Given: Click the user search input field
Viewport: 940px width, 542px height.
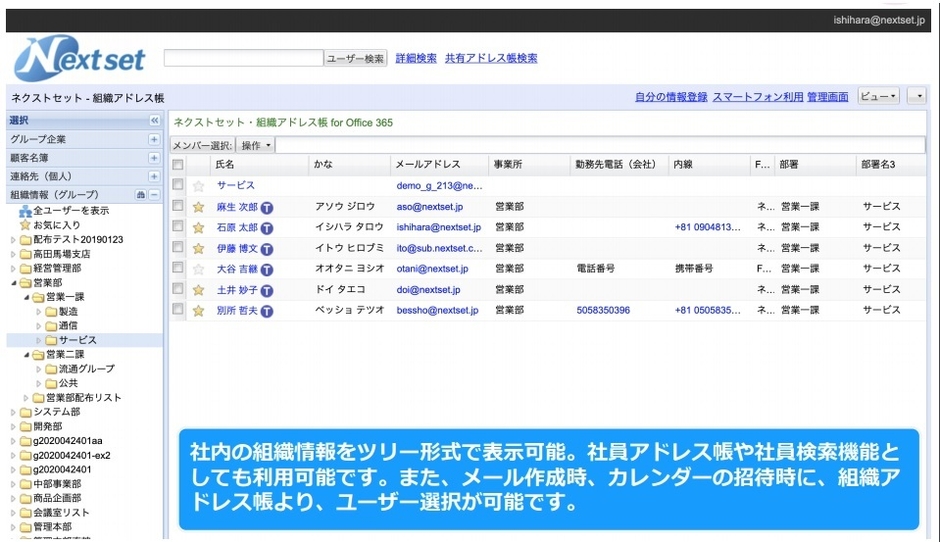Looking at the screenshot, I should 243,58.
